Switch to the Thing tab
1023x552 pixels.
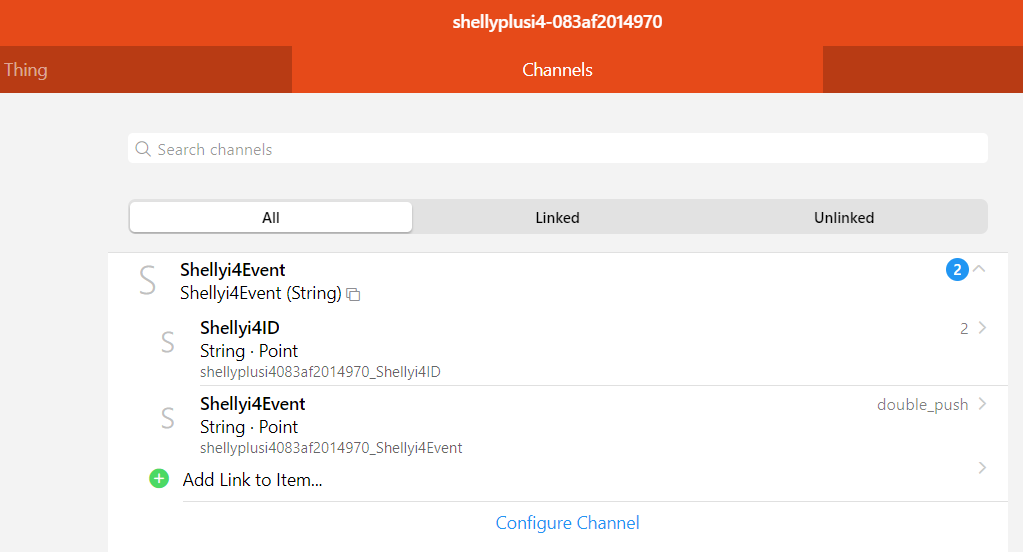[x=26, y=70]
